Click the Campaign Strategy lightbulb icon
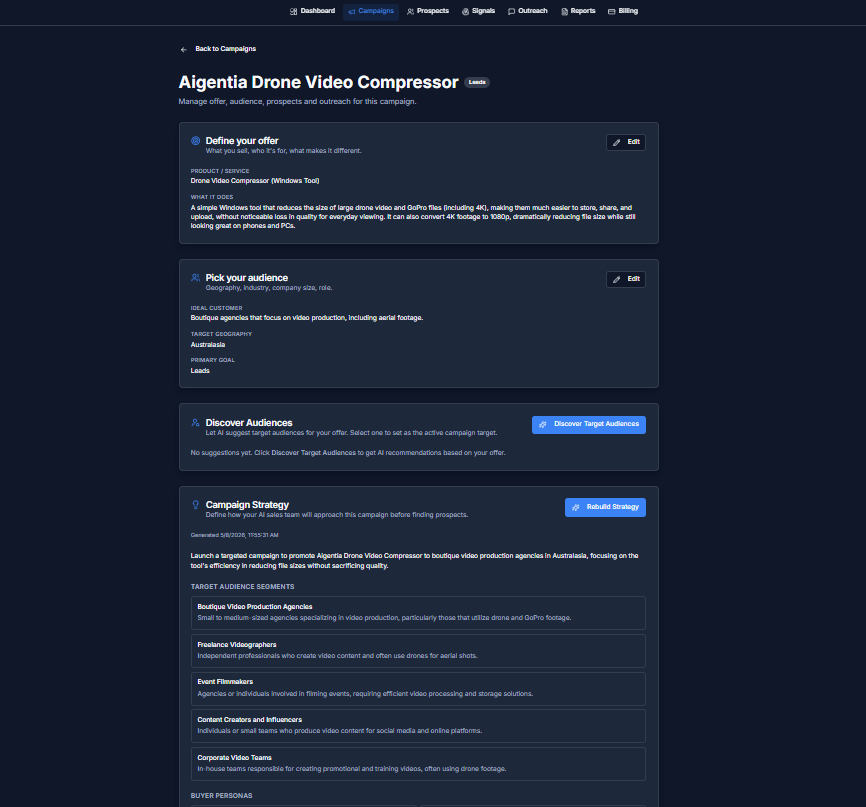The height and width of the screenshot is (807, 866). (x=196, y=505)
